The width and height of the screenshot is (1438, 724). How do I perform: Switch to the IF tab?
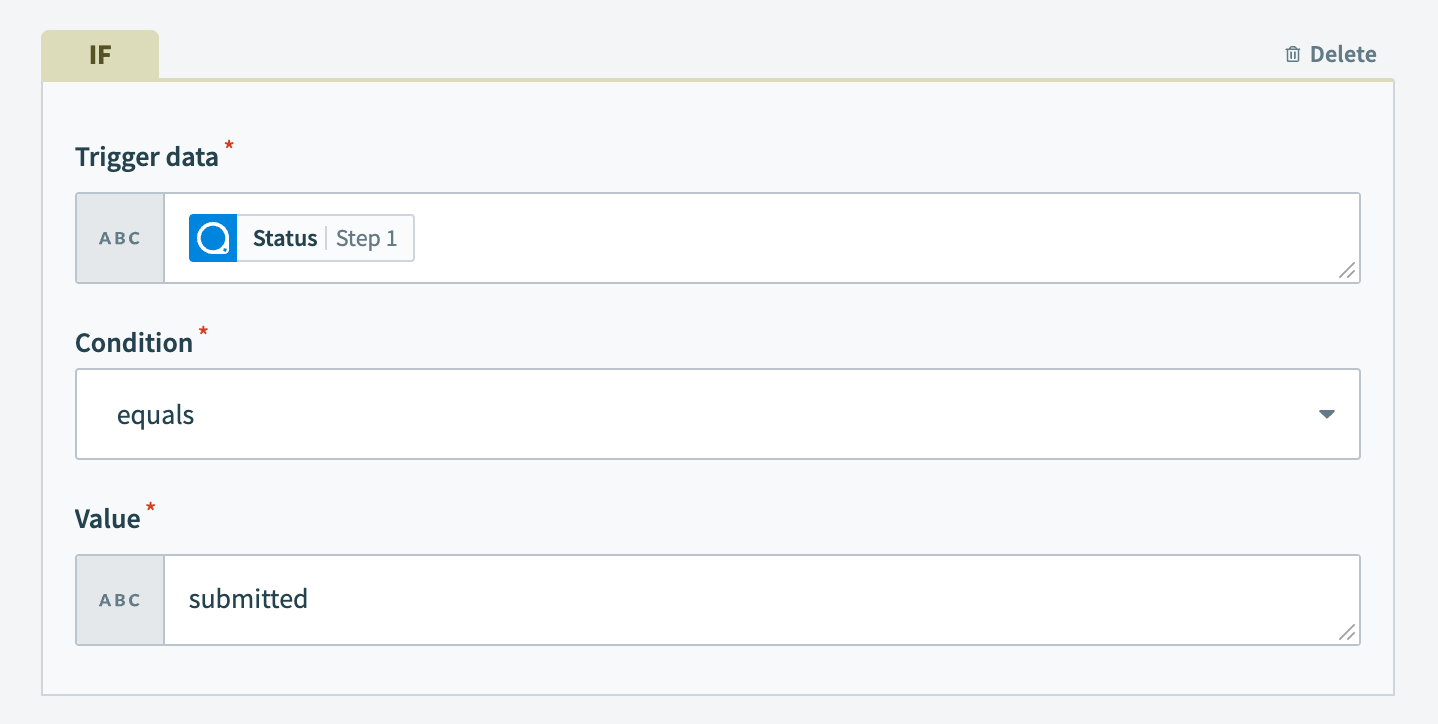pyautogui.click(x=100, y=55)
